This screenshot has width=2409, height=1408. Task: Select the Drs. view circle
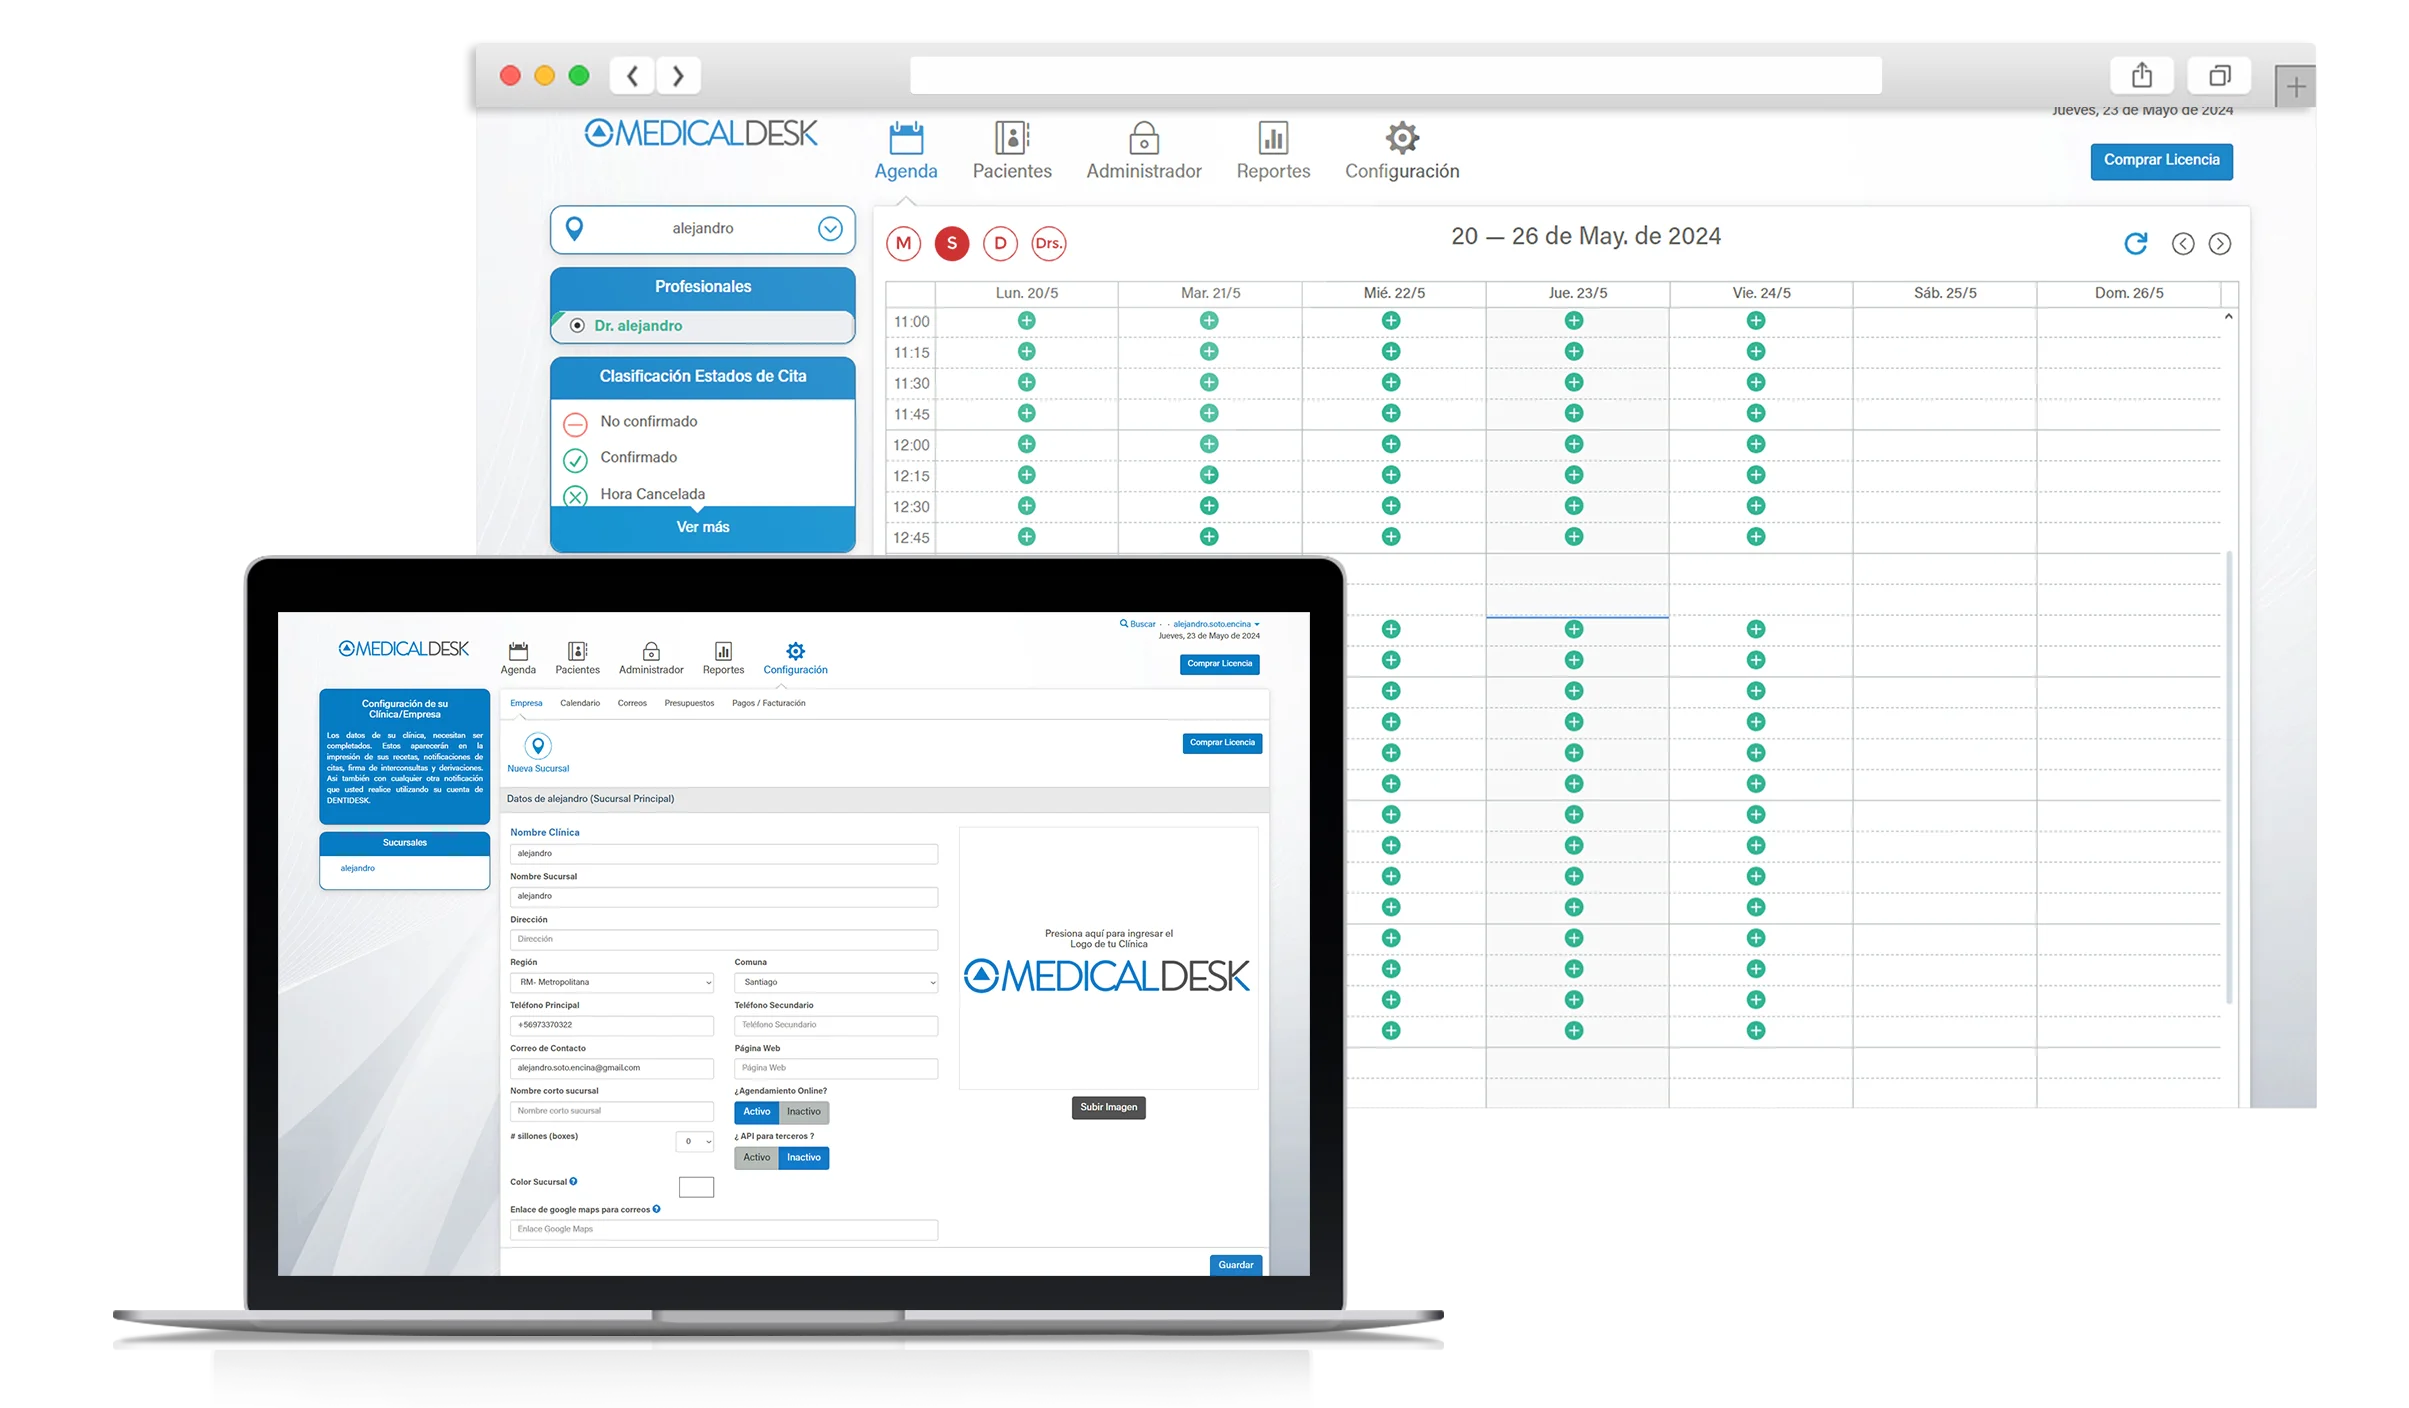(1048, 243)
